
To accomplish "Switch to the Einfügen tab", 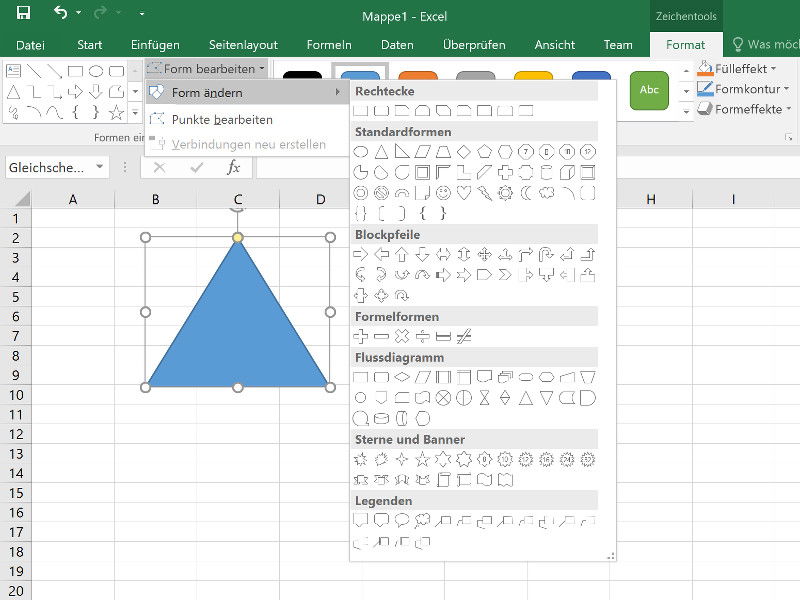I will 155,45.
